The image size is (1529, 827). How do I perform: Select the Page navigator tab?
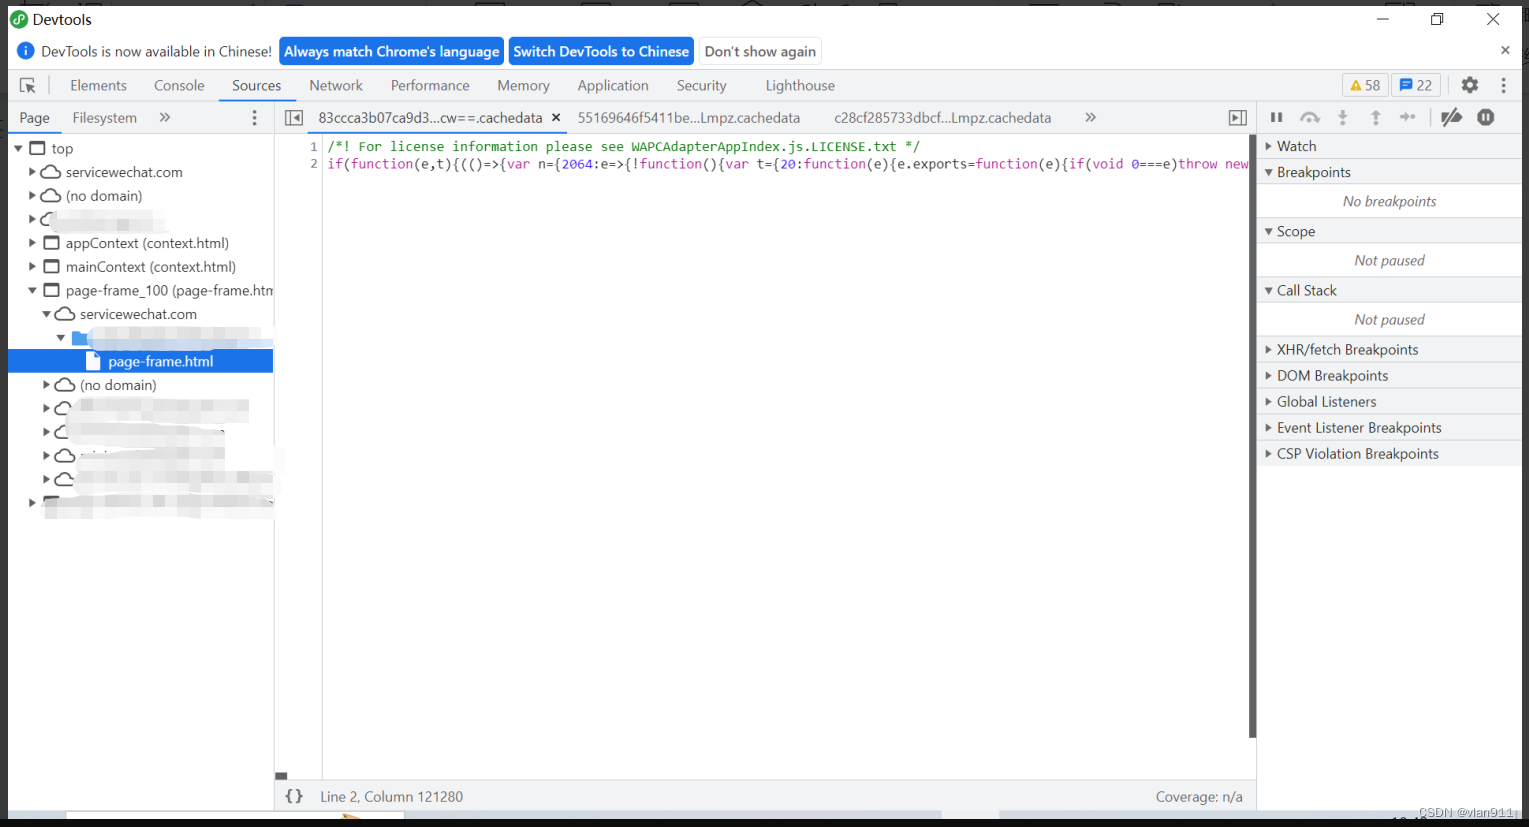coord(34,118)
